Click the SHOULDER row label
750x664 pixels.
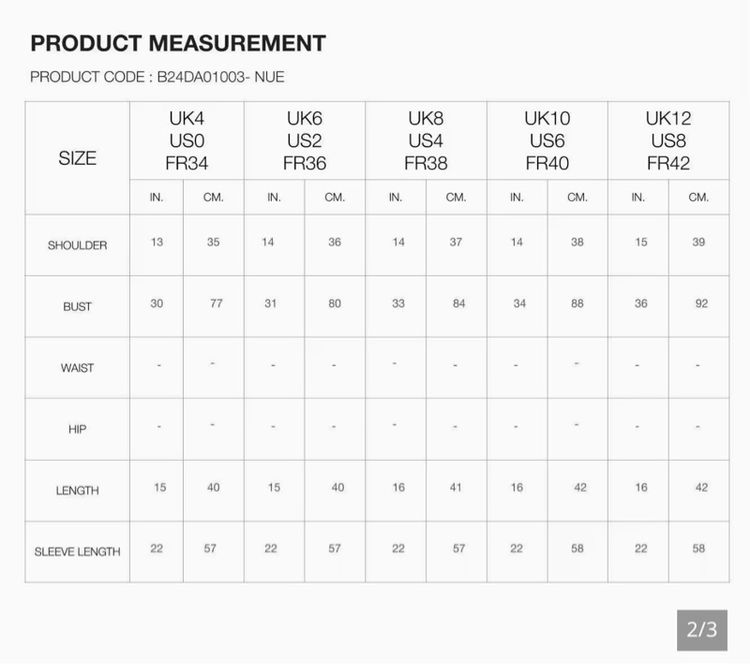click(x=77, y=245)
